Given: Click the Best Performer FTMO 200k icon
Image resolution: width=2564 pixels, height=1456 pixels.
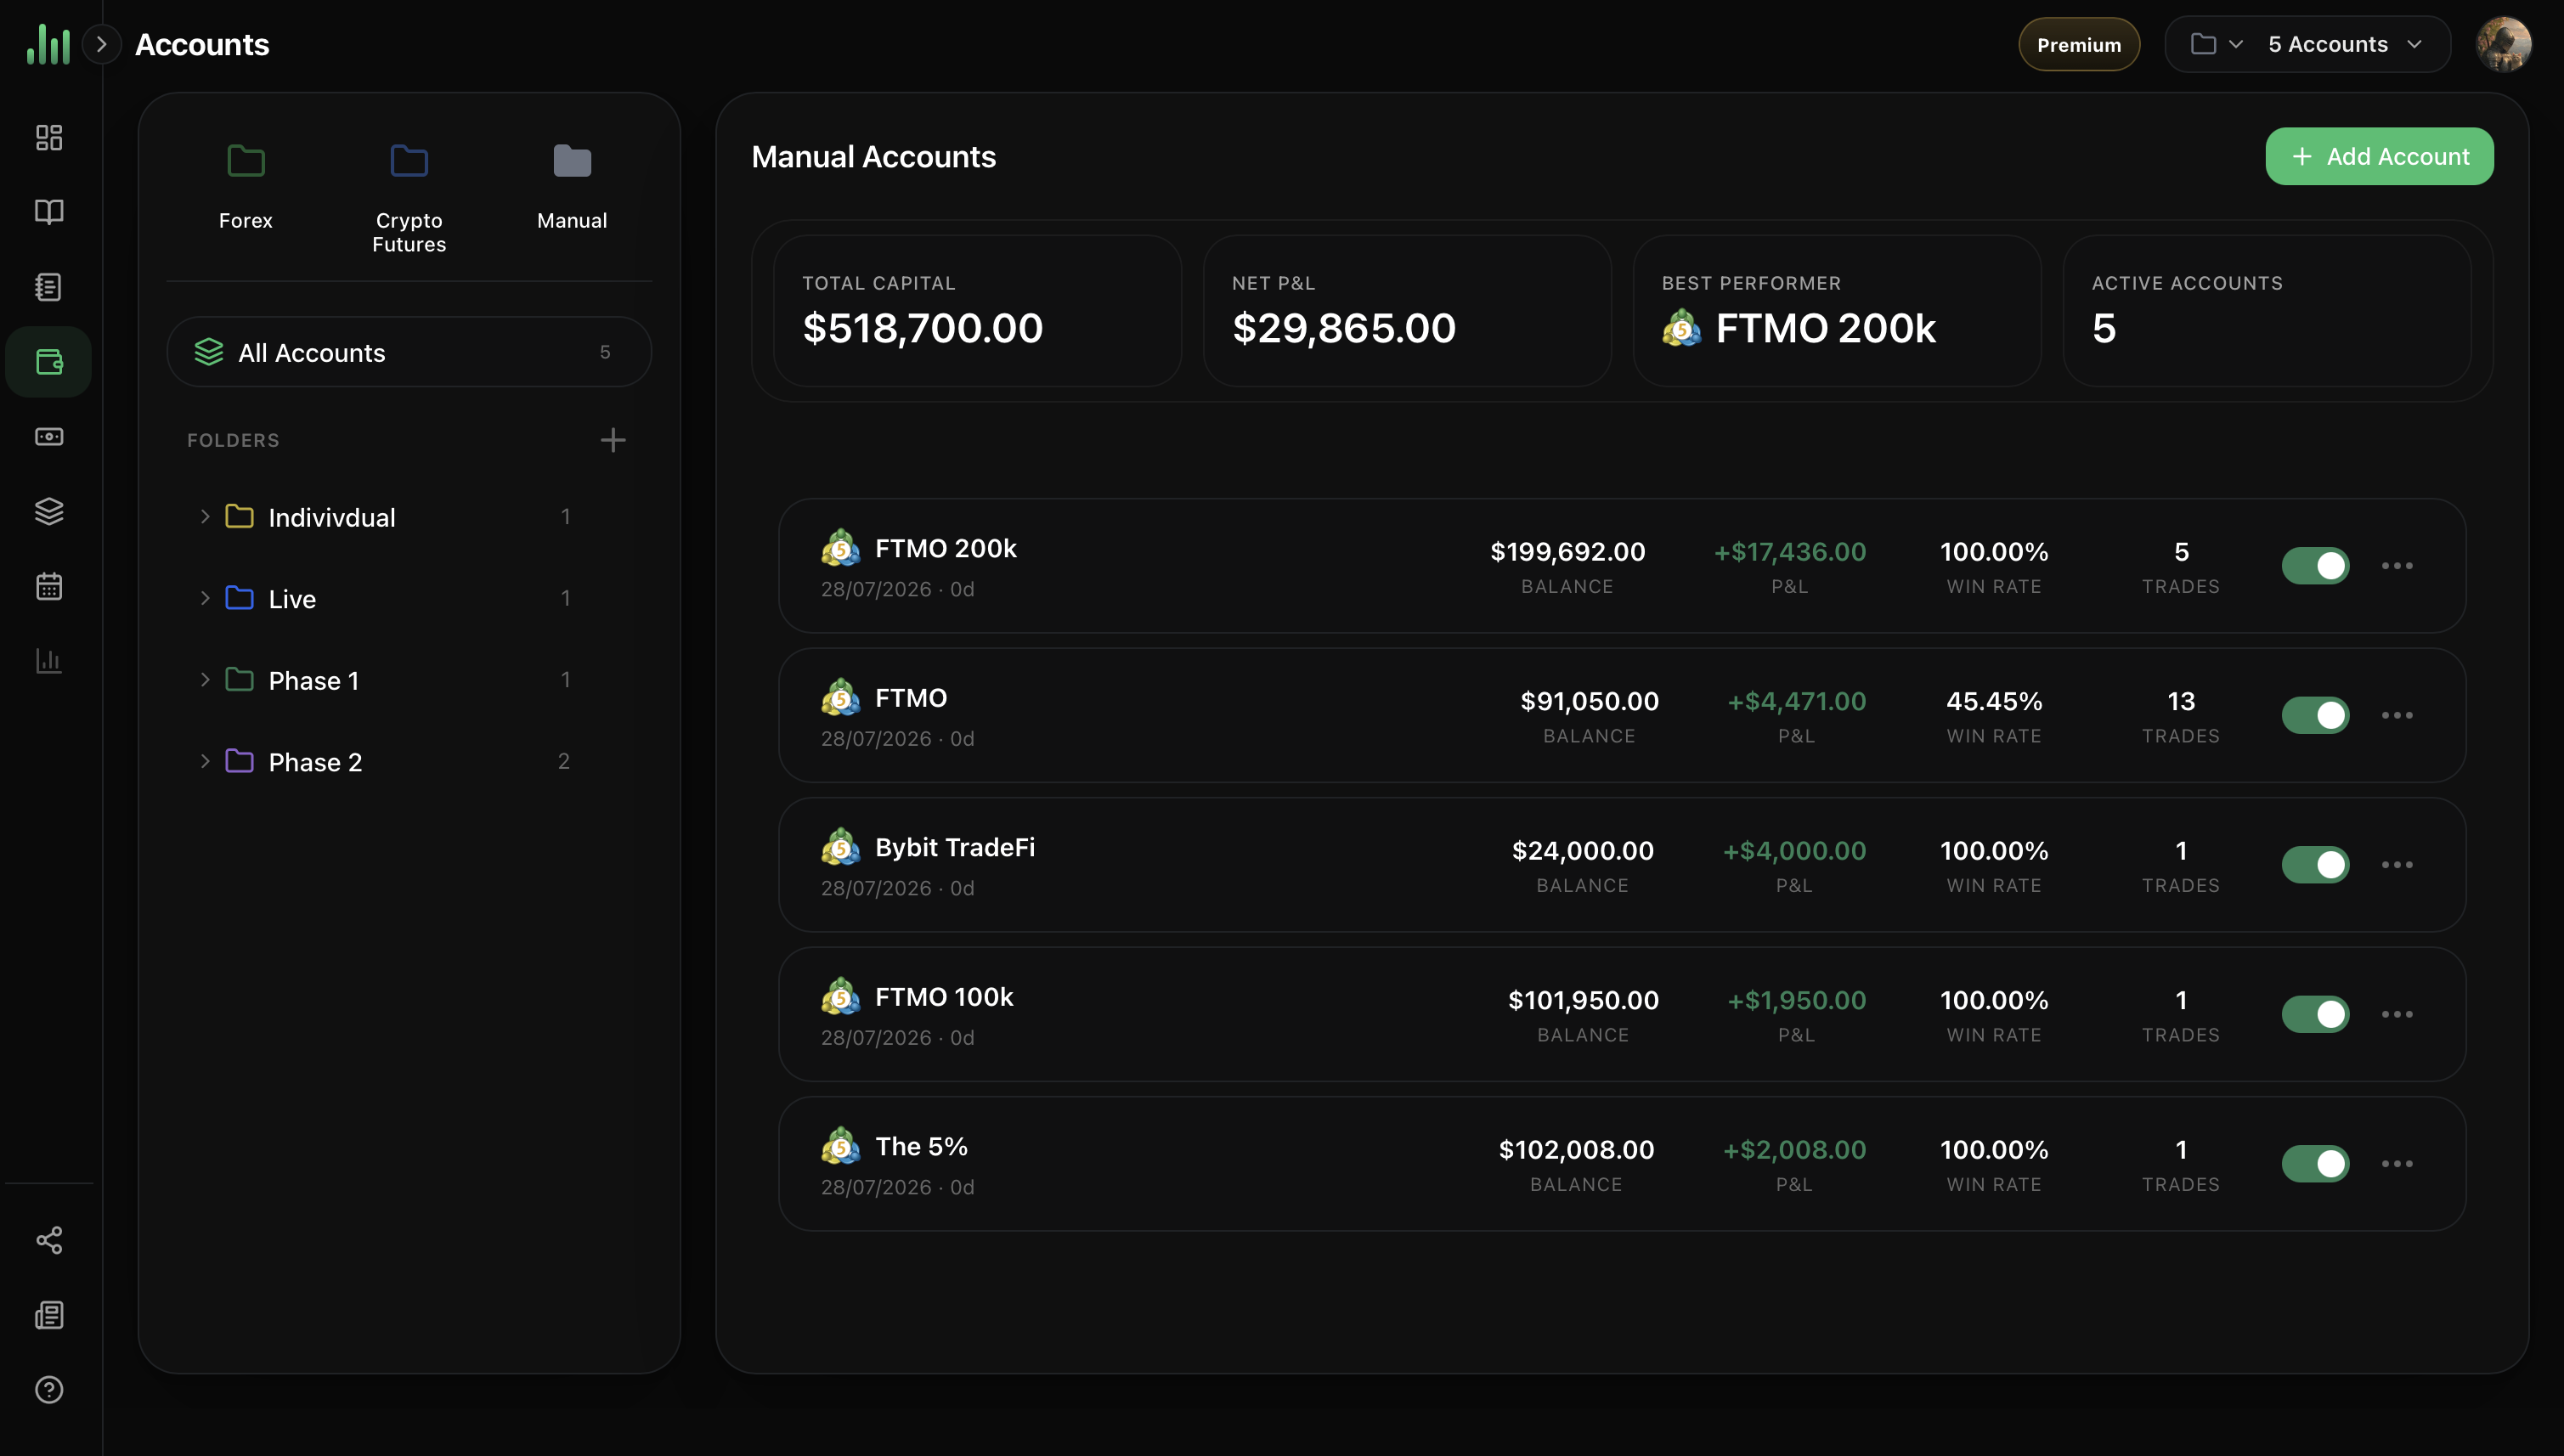Looking at the screenshot, I should [1682, 328].
